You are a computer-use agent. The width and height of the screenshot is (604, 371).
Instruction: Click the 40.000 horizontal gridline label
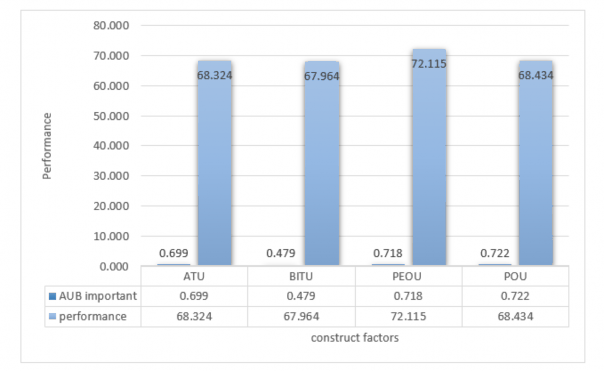(x=111, y=146)
